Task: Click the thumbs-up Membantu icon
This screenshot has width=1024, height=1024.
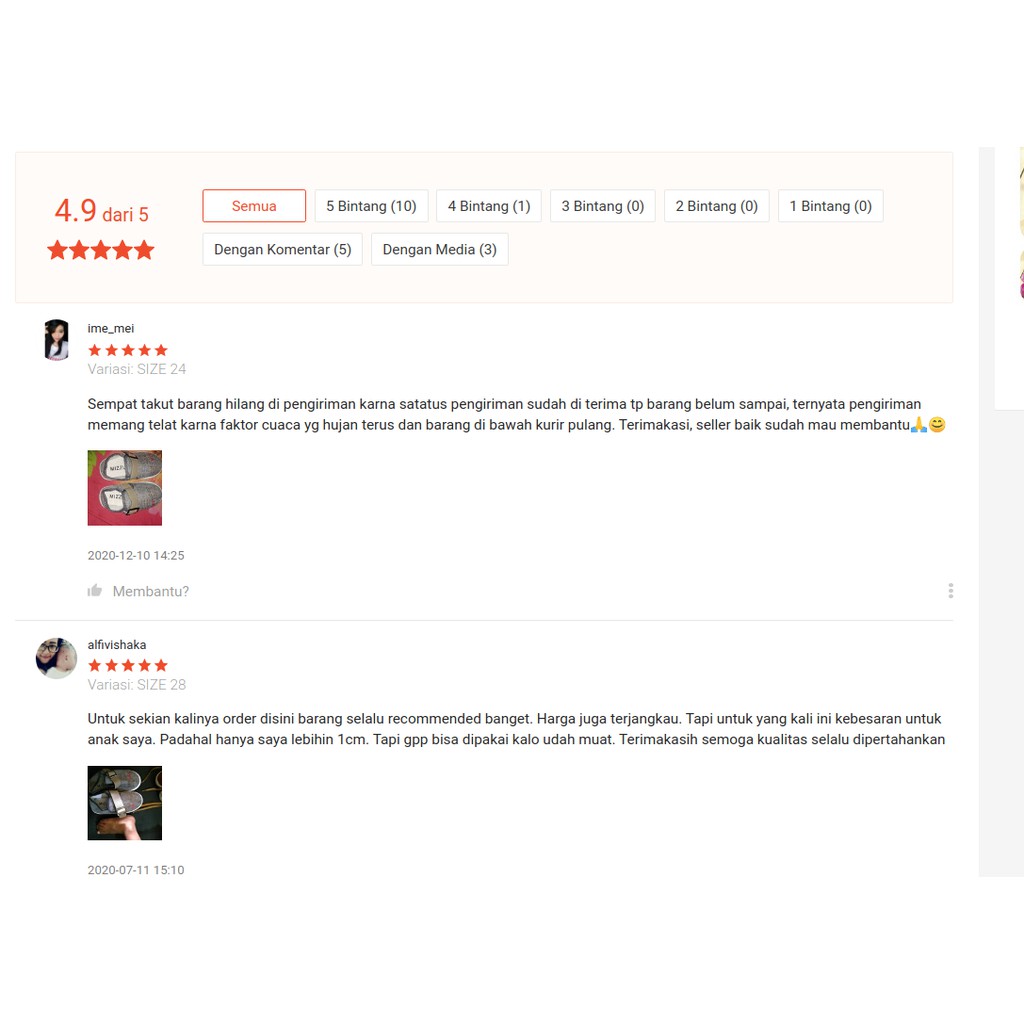Action: (95, 590)
